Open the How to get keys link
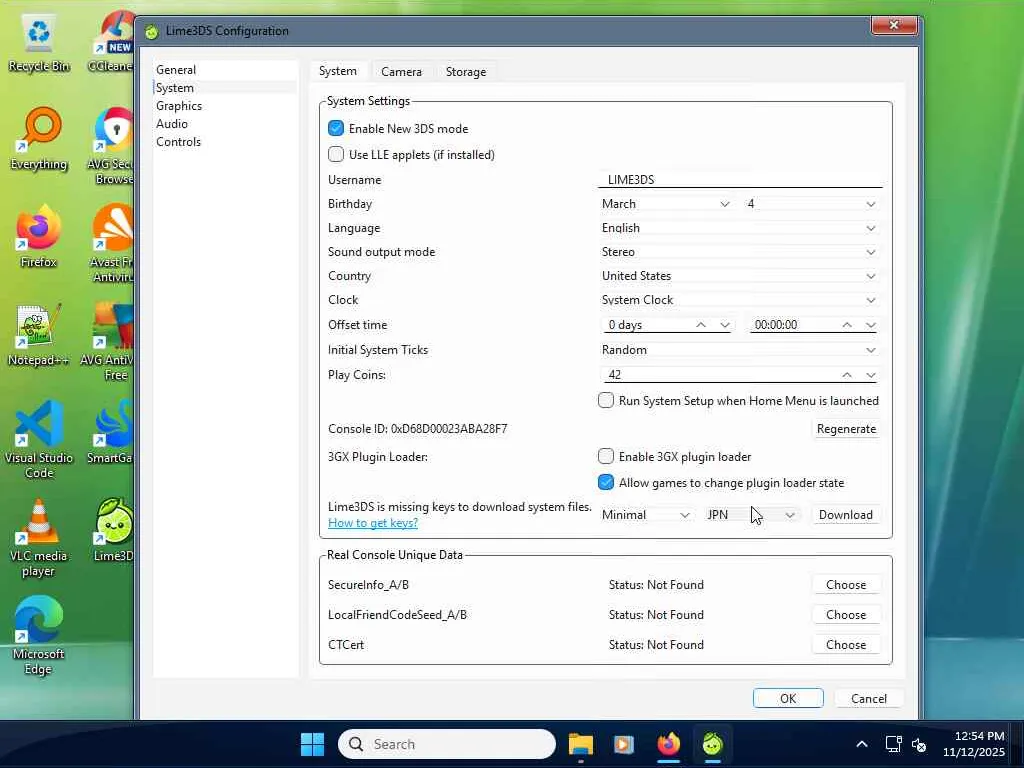1024x768 pixels. click(373, 522)
